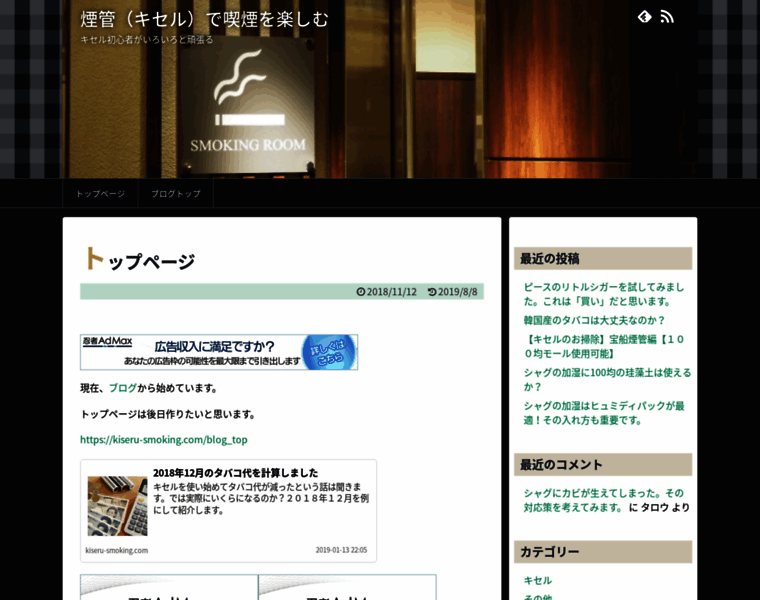
Task: Click the money and calculator thumbnail
Action: coord(117,506)
